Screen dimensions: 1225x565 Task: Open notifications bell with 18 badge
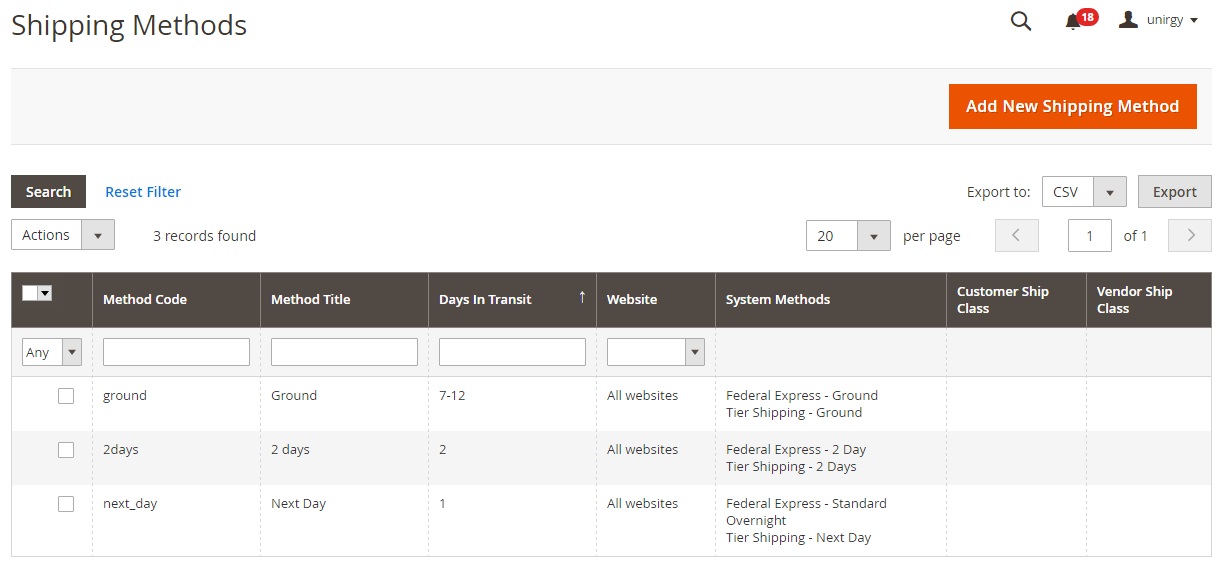point(1074,21)
